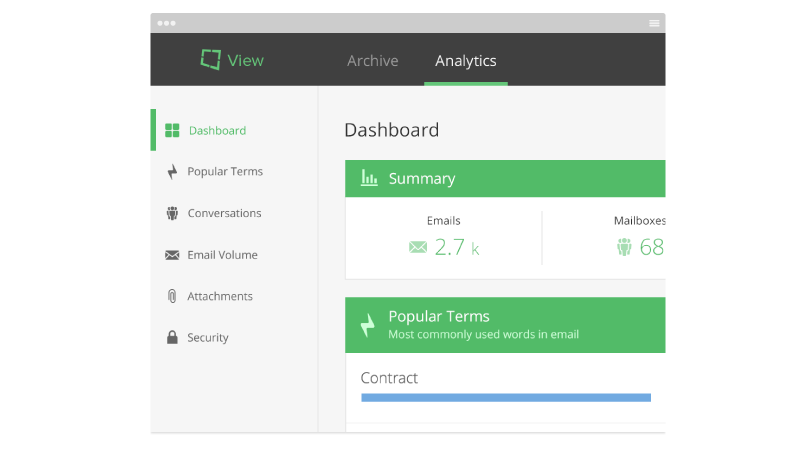Image resolution: width=800 pixels, height=450 pixels.
Task: Go to the Security section
Action: tap(208, 337)
